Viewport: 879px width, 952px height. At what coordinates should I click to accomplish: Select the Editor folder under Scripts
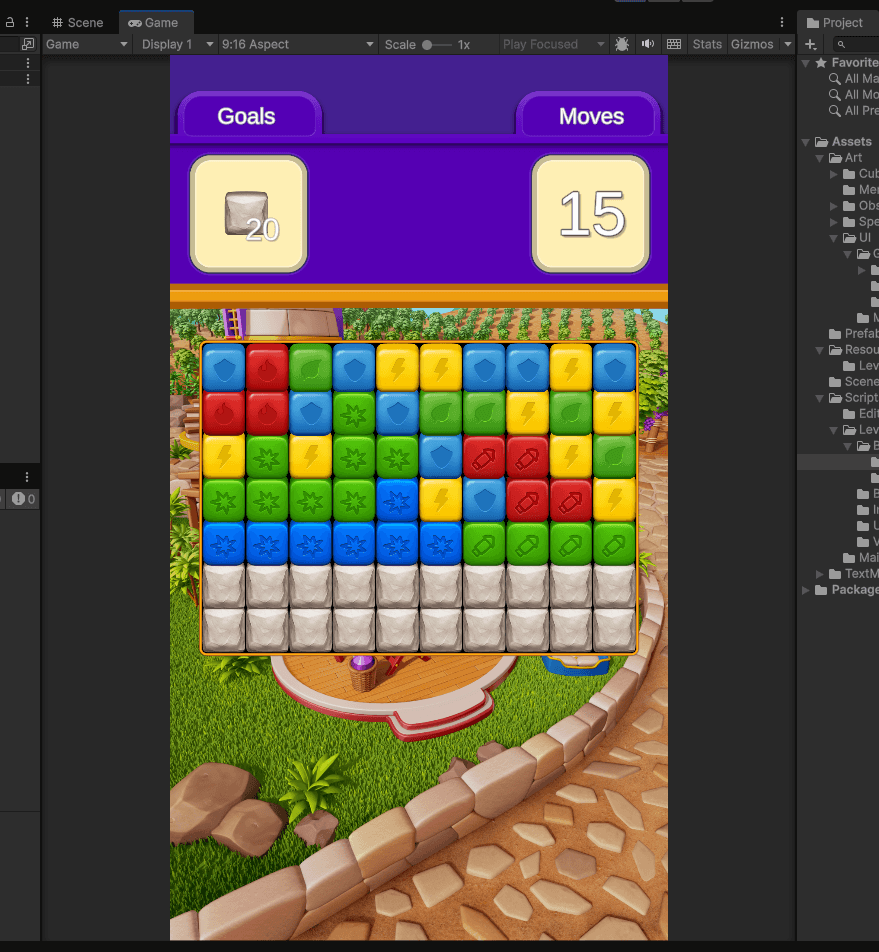tap(860, 413)
